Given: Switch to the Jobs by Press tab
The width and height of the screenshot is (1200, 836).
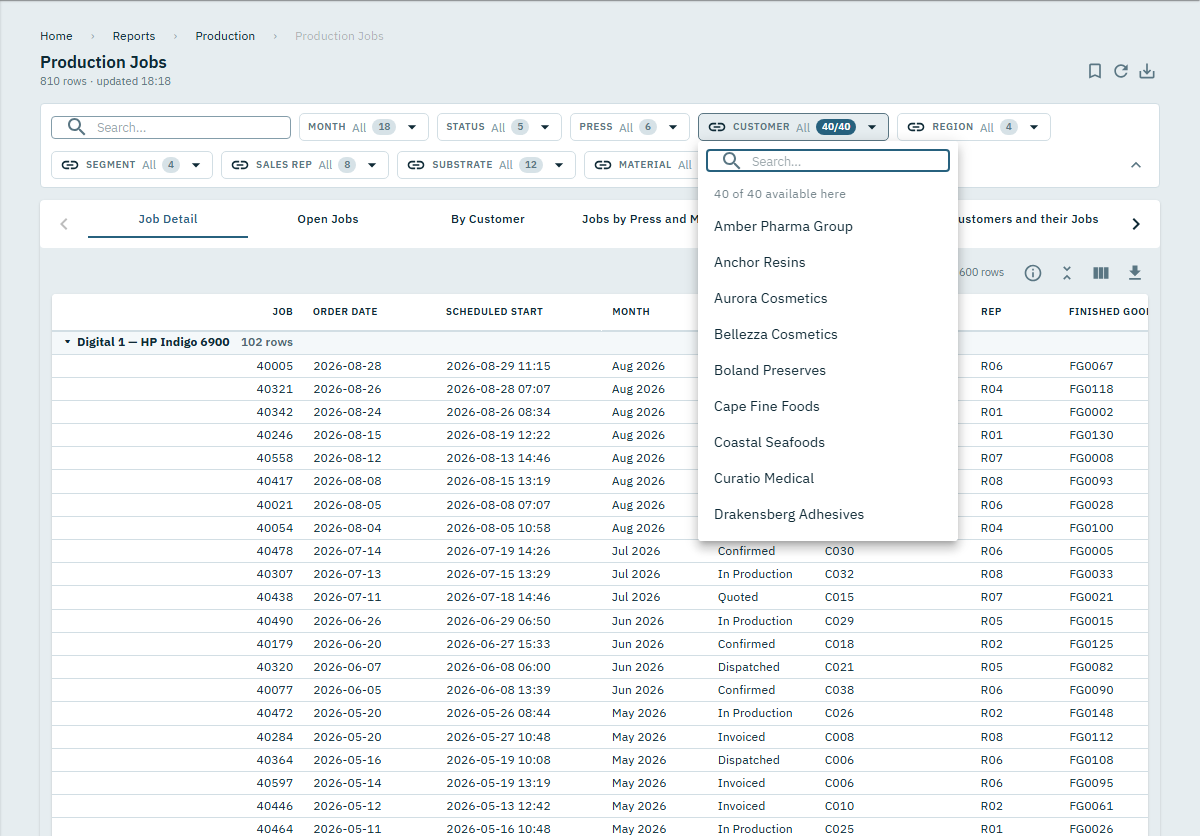Looking at the screenshot, I should tap(640, 219).
